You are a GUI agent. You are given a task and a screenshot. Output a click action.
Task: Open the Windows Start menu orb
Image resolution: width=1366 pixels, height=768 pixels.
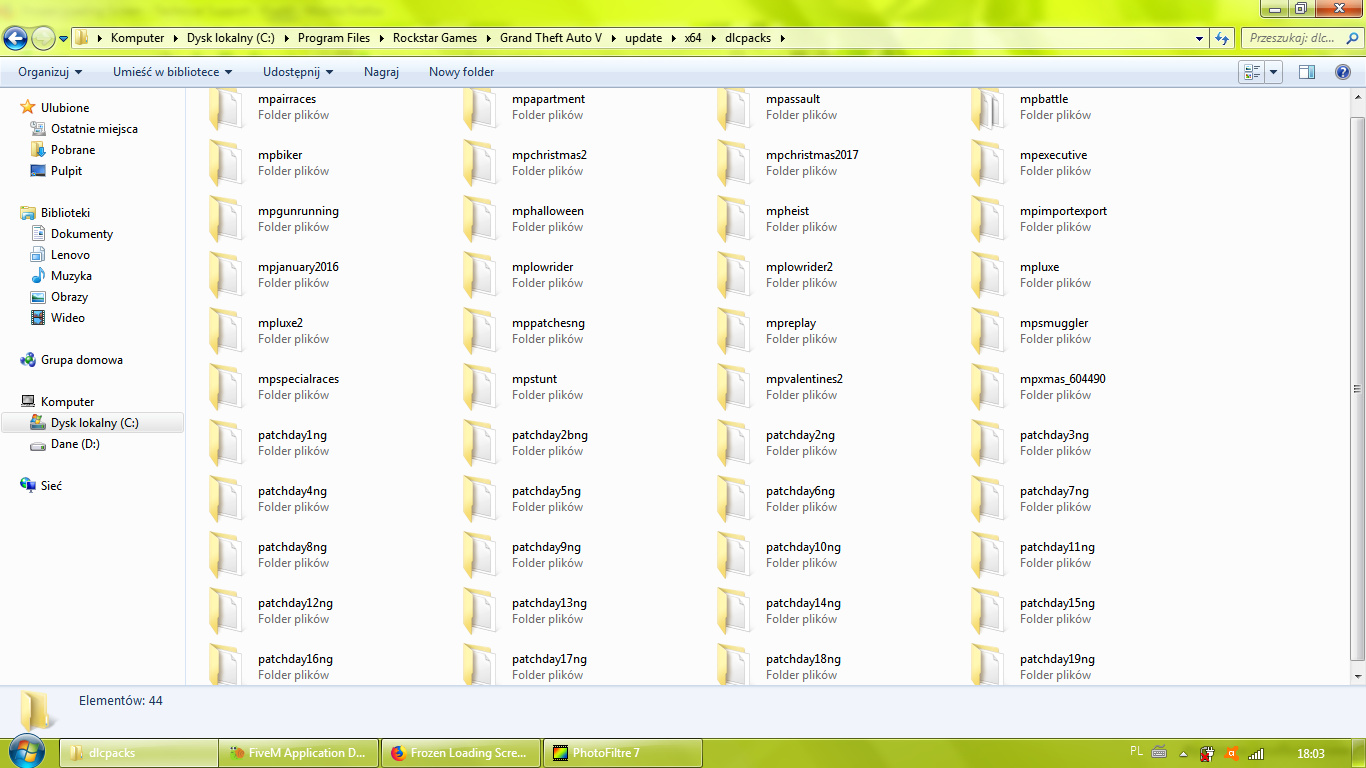pyautogui.click(x=27, y=752)
